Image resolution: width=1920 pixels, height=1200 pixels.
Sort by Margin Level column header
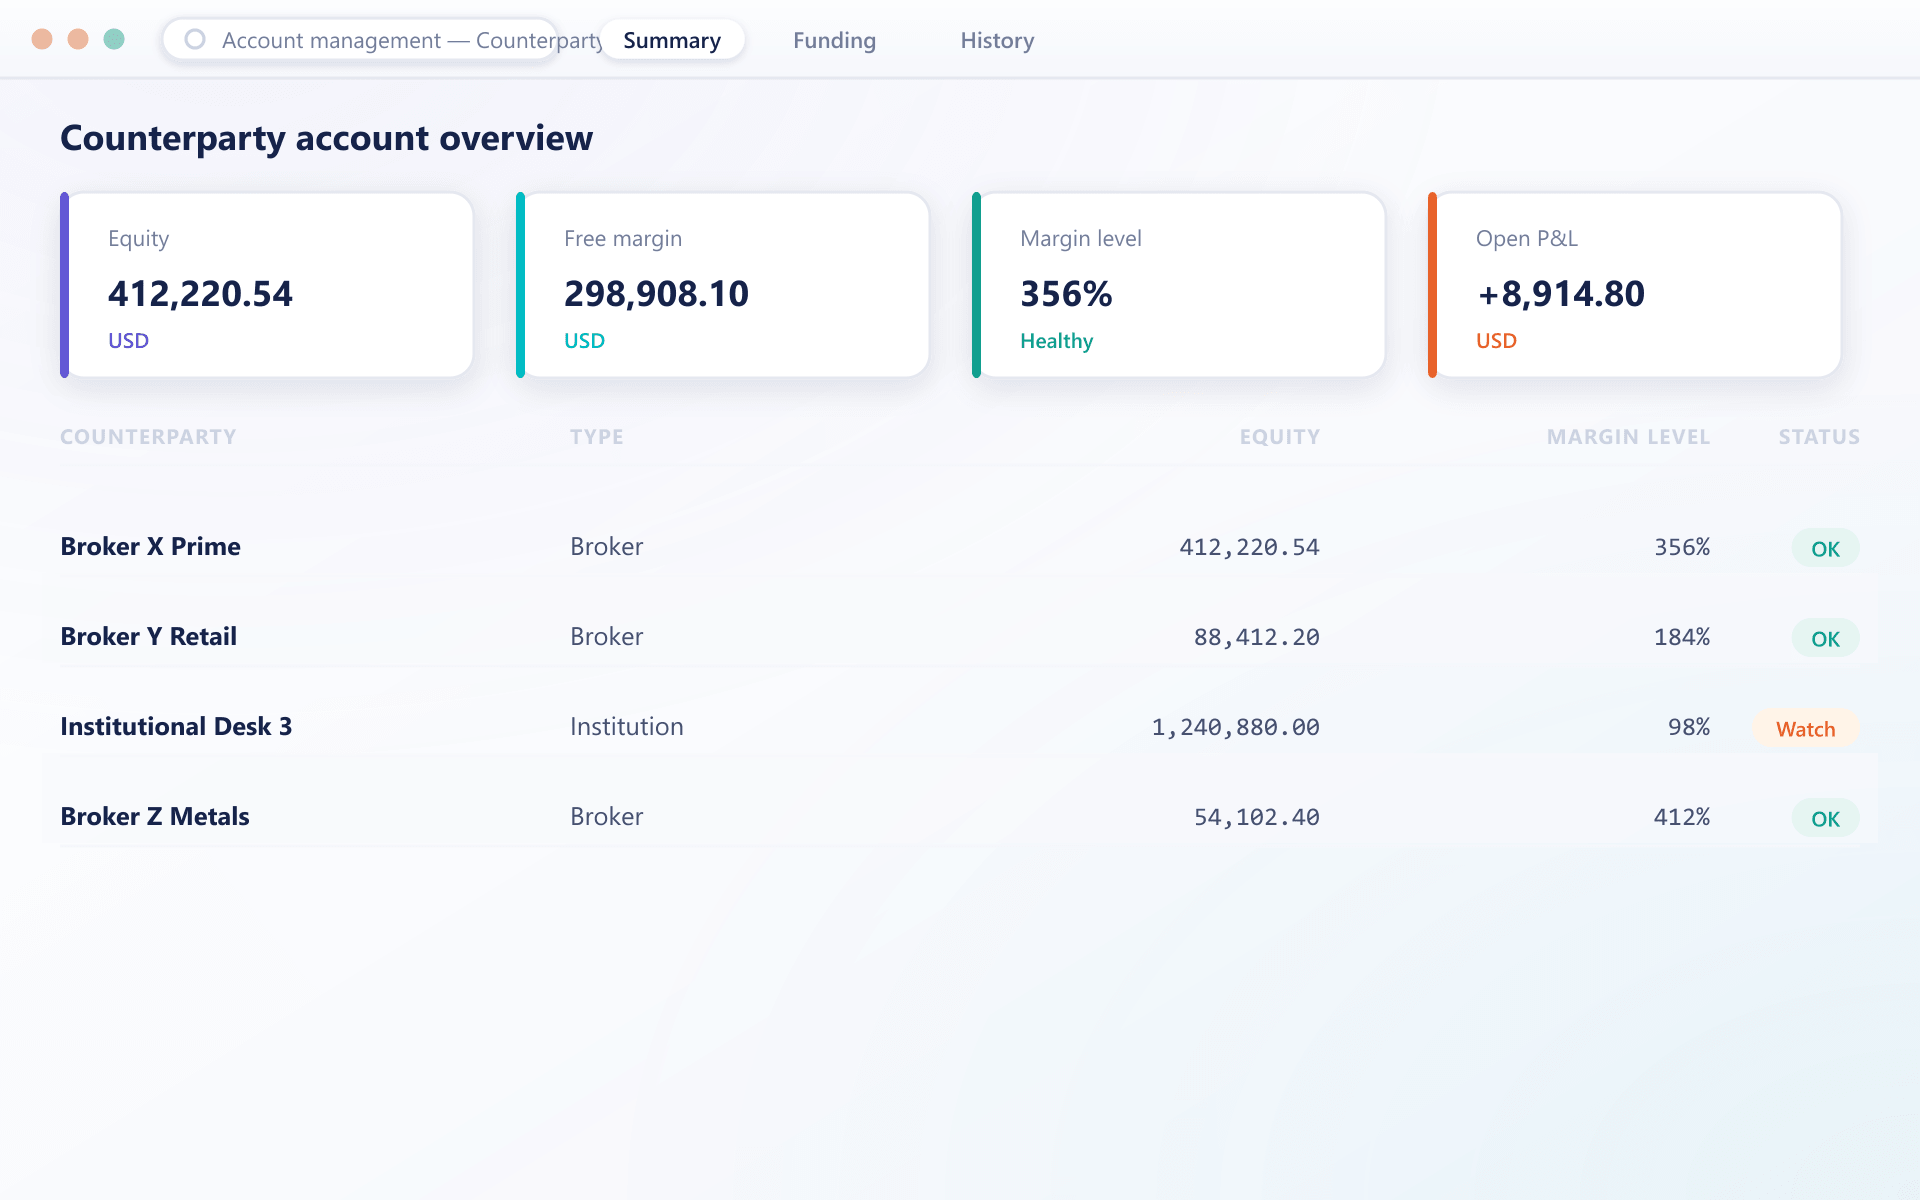pos(1628,437)
